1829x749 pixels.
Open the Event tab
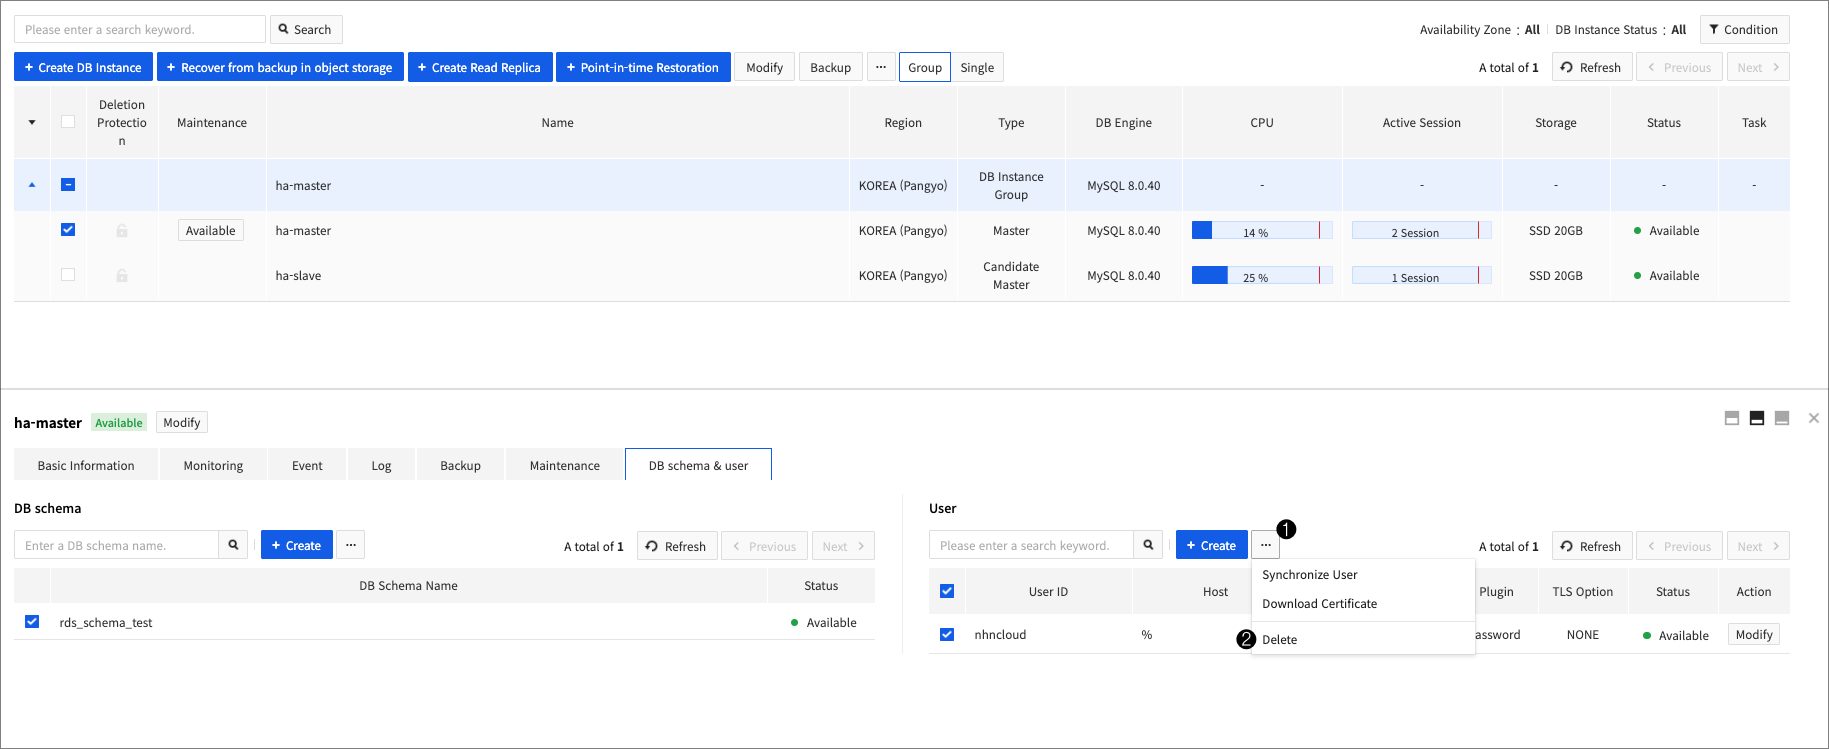pos(307,465)
